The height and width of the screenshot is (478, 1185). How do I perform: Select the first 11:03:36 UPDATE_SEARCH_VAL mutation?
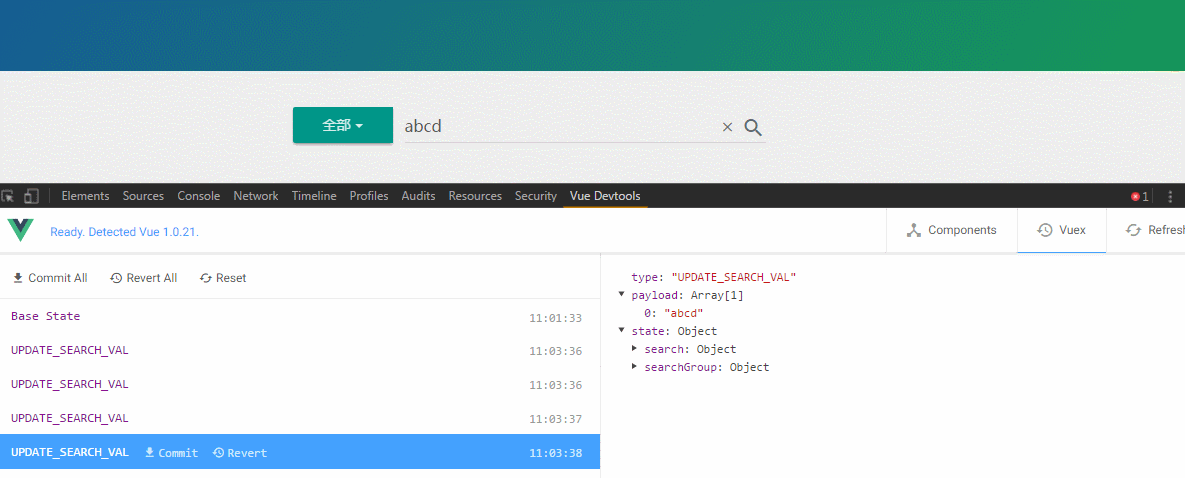click(x=300, y=350)
